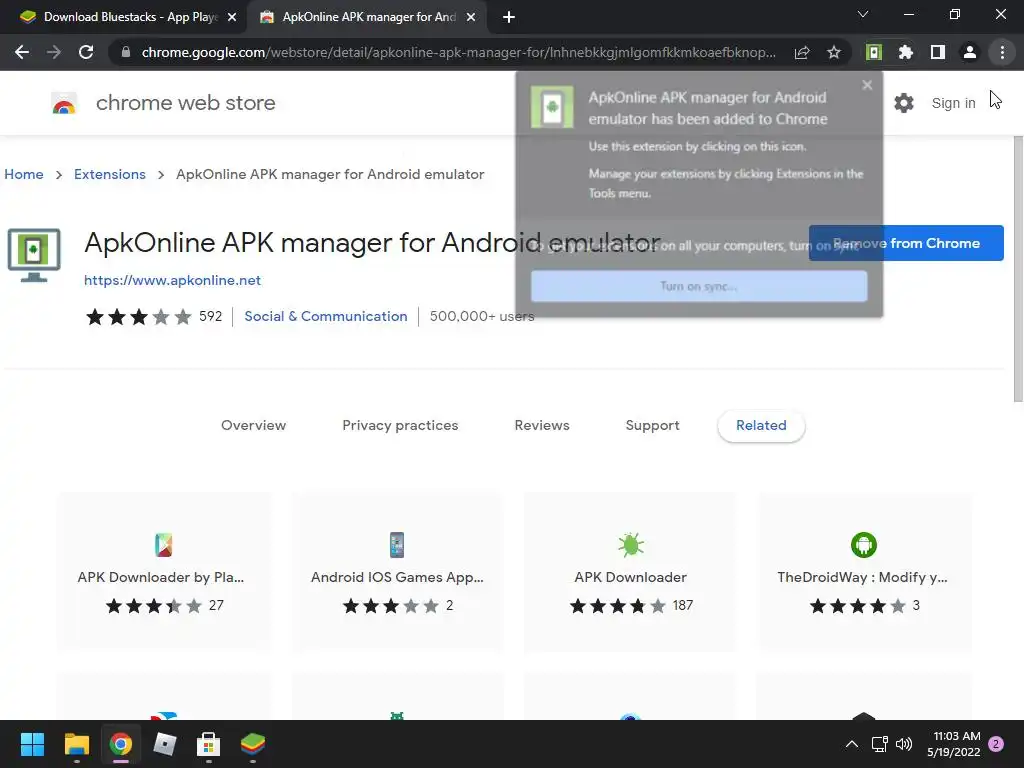Image resolution: width=1024 pixels, height=768 pixels.
Task: Open Roblox from the taskbar
Action: click(x=165, y=744)
